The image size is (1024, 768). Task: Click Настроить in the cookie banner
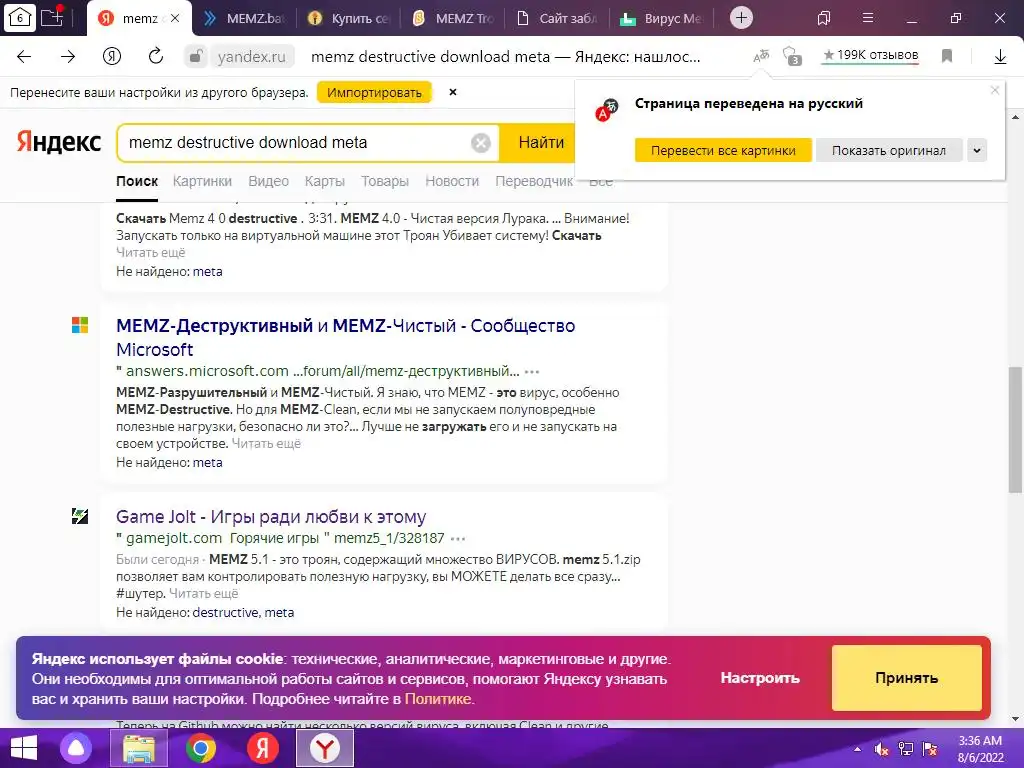760,678
